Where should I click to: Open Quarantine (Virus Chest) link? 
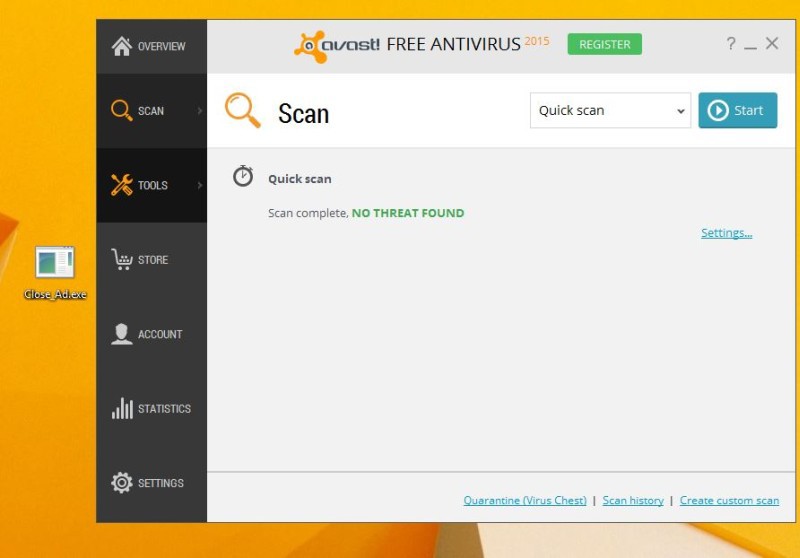click(x=525, y=500)
